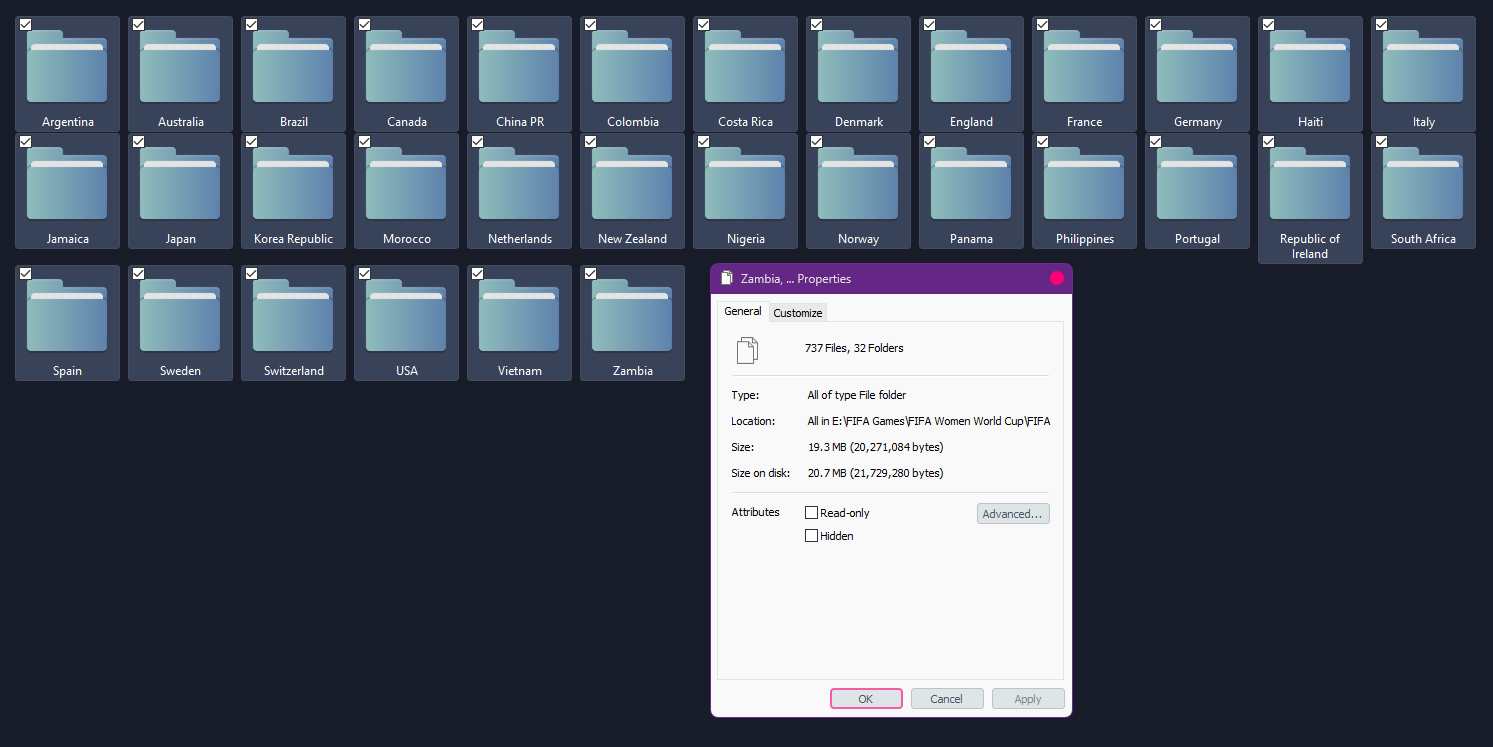This screenshot has height=747, width=1493.
Task: Uncheck the South Africa folder checkbox
Action: pyautogui.click(x=1381, y=141)
